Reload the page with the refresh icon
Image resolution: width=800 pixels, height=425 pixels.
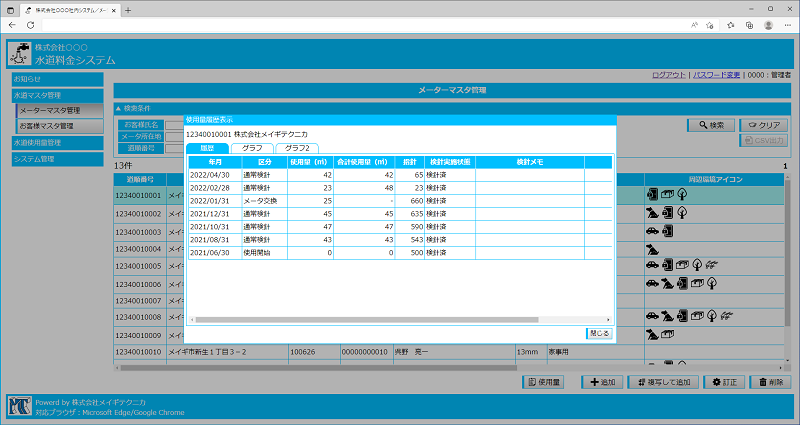coord(31,25)
